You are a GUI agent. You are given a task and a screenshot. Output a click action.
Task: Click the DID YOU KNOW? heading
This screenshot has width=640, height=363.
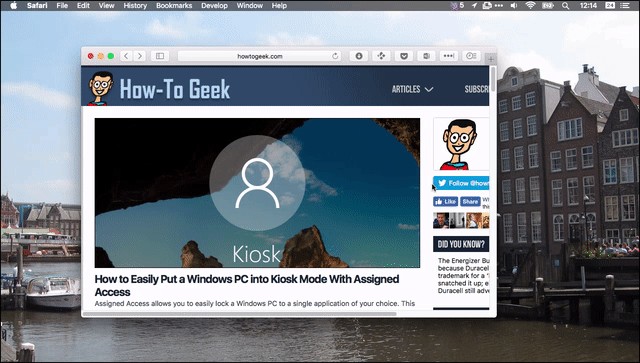[x=461, y=244]
